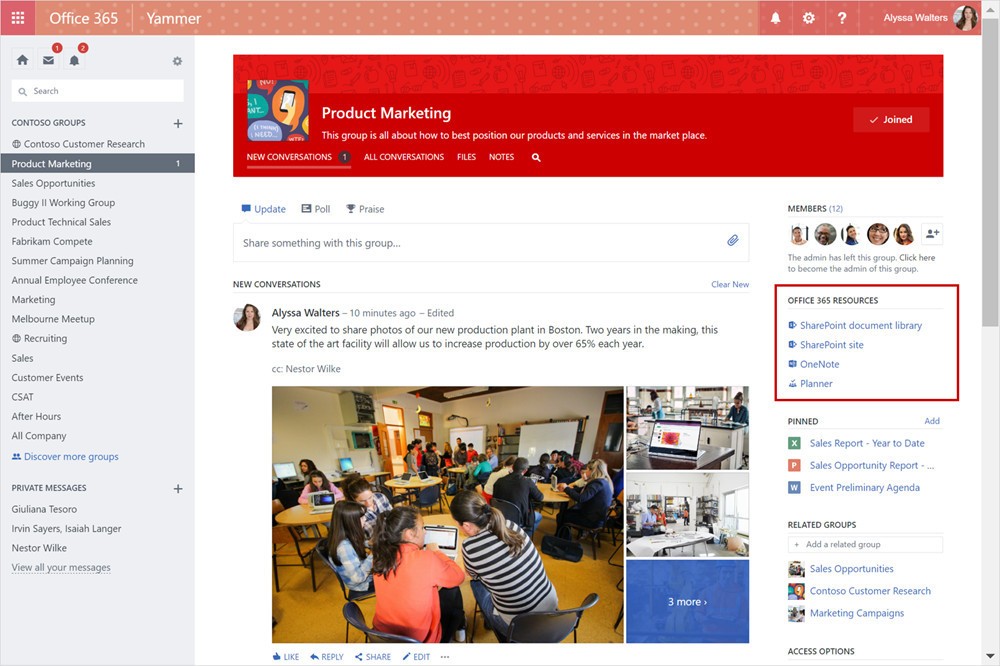Click Alyssa Walters post avatar

pos(247,317)
